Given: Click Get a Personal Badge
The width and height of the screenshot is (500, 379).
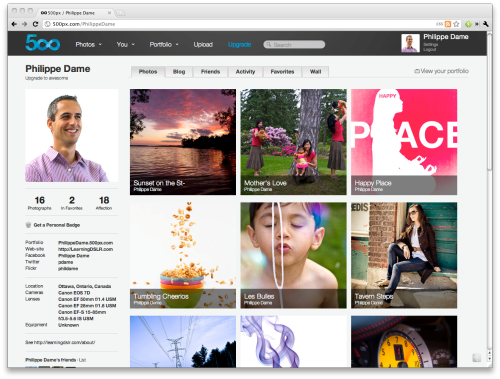Looking at the screenshot, I should pyautogui.click(x=57, y=225).
